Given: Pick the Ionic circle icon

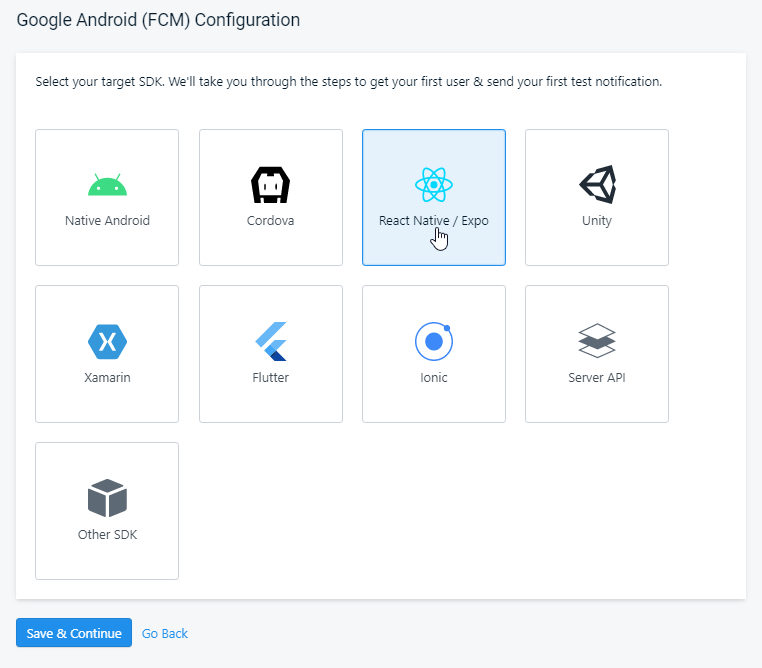Looking at the screenshot, I should [434, 342].
